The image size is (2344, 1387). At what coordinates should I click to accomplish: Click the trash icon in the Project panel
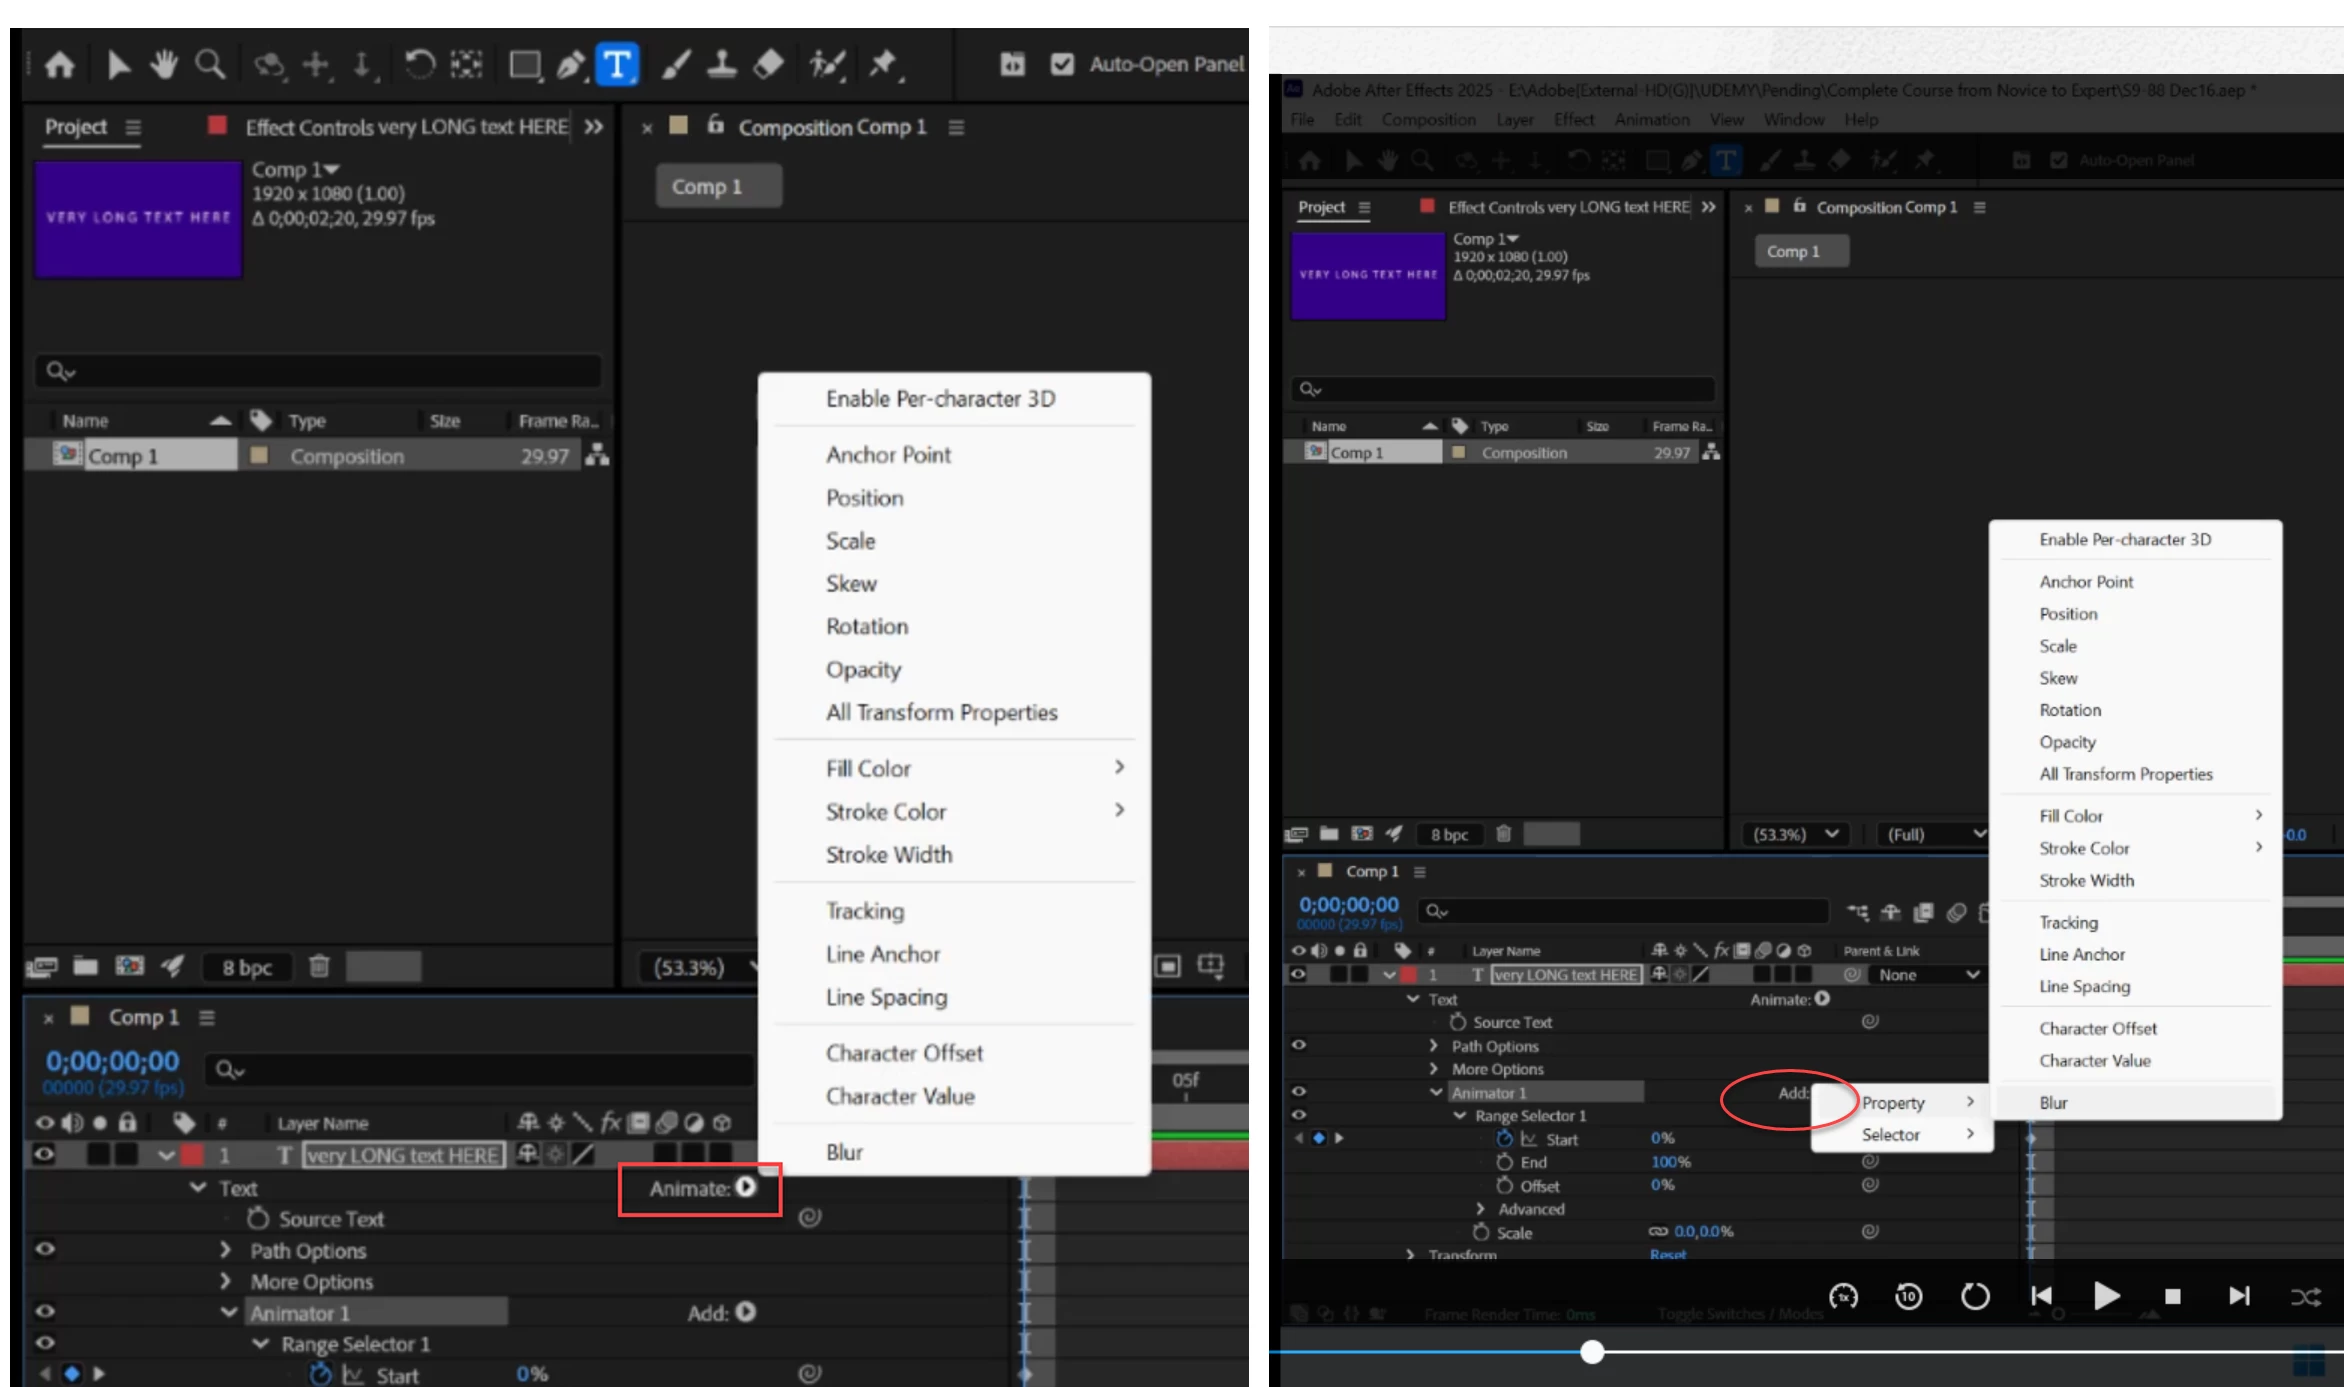[x=319, y=966]
